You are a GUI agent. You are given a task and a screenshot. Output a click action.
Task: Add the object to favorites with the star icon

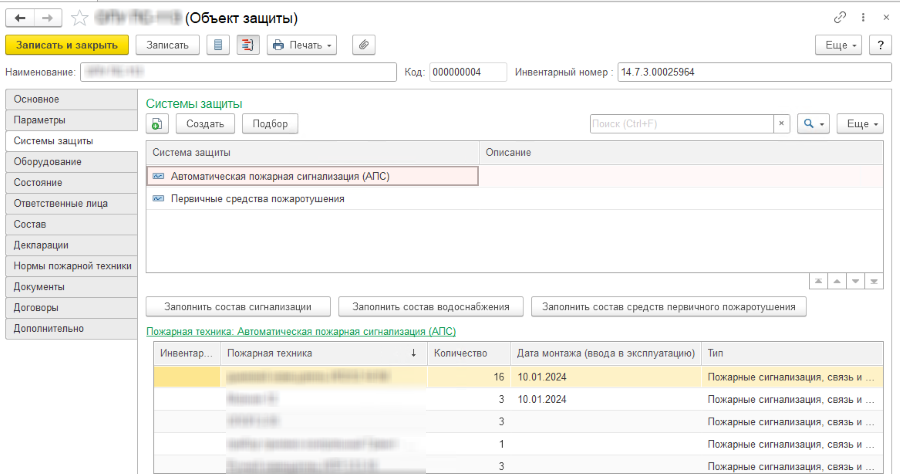click(79, 18)
